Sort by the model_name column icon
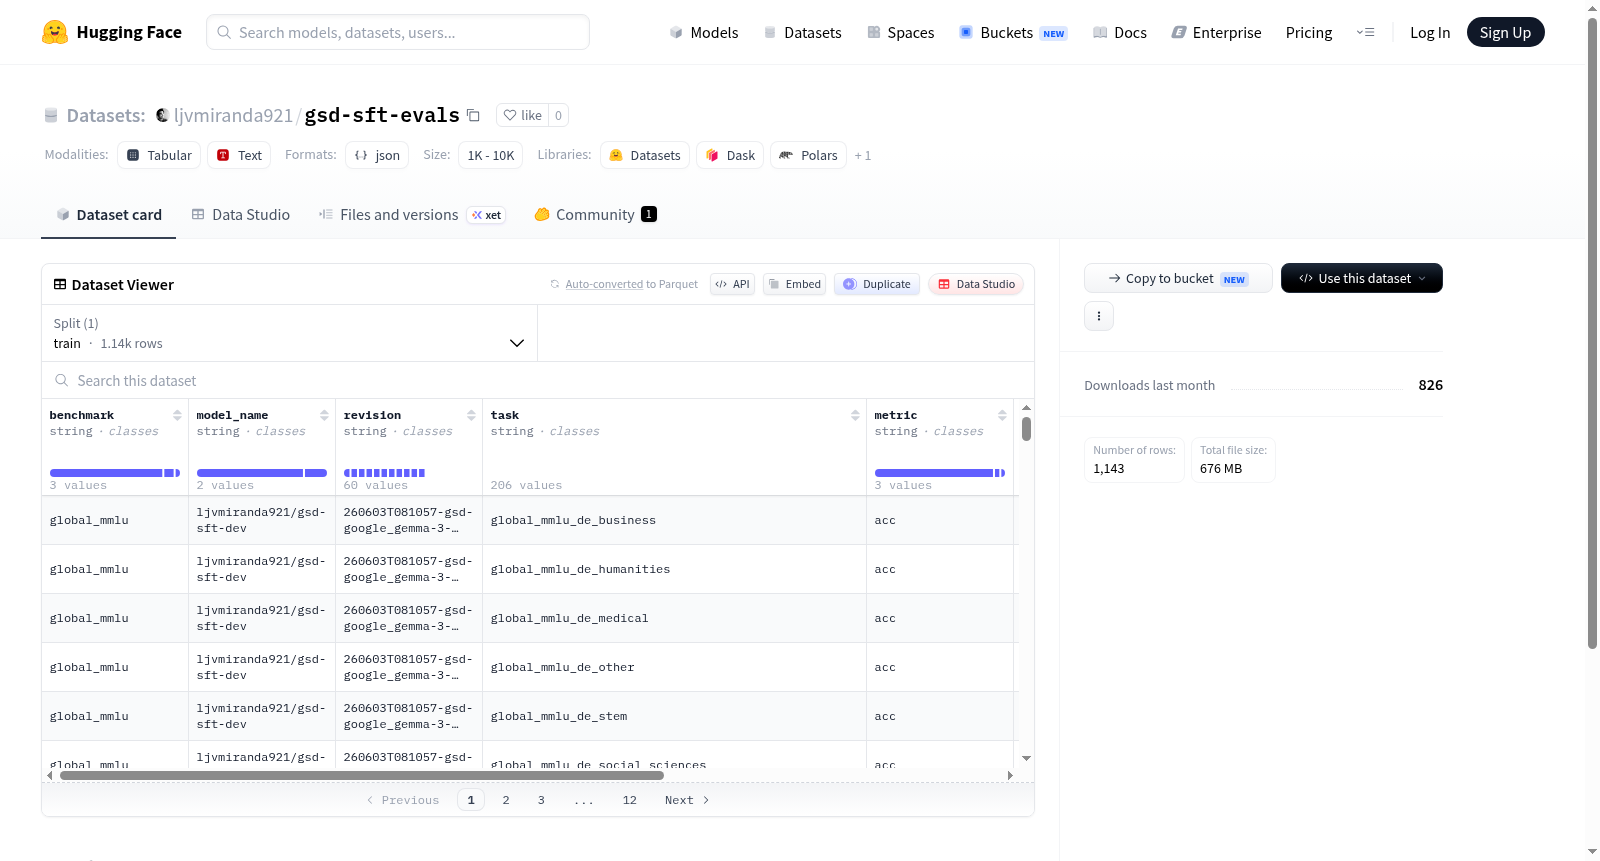This screenshot has height=861, width=1600. pyautogui.click(x=324, y=415)
